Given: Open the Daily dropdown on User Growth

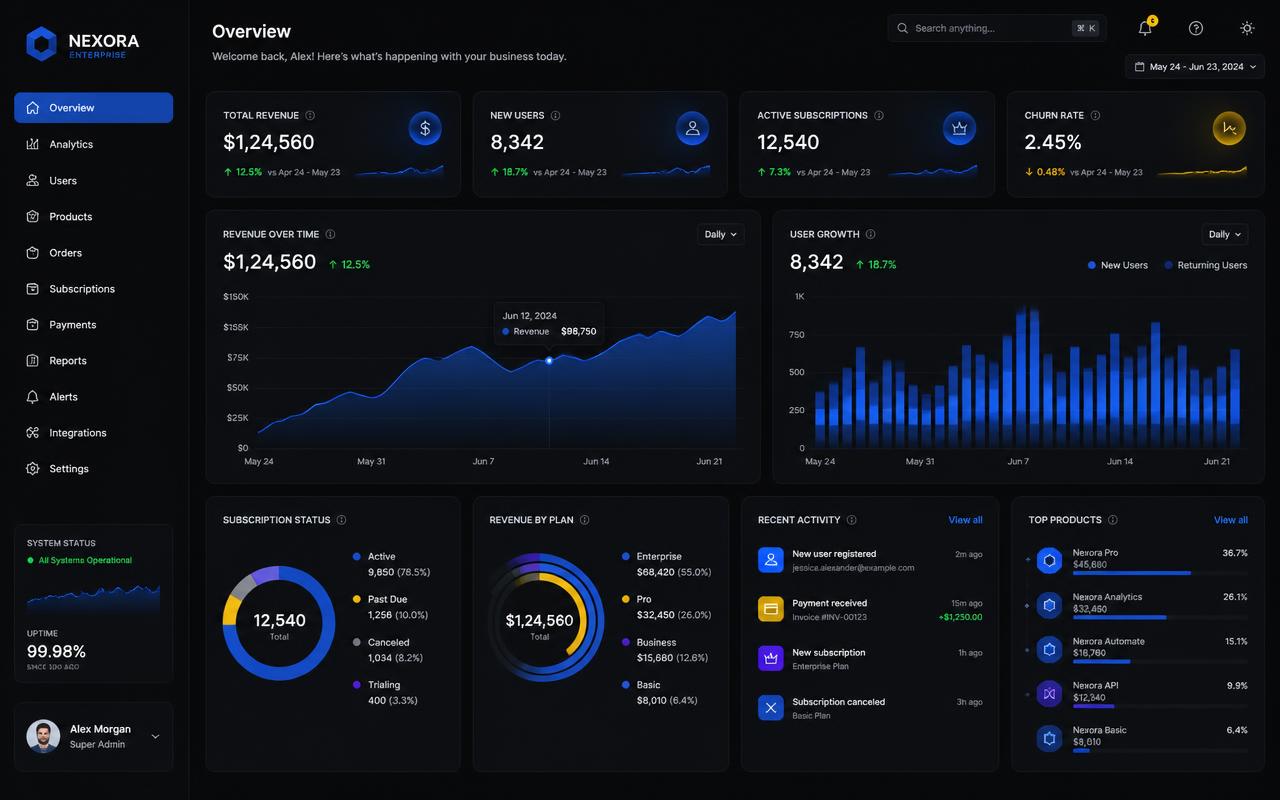Looking at the screenshot, I should pos(1226,234).
